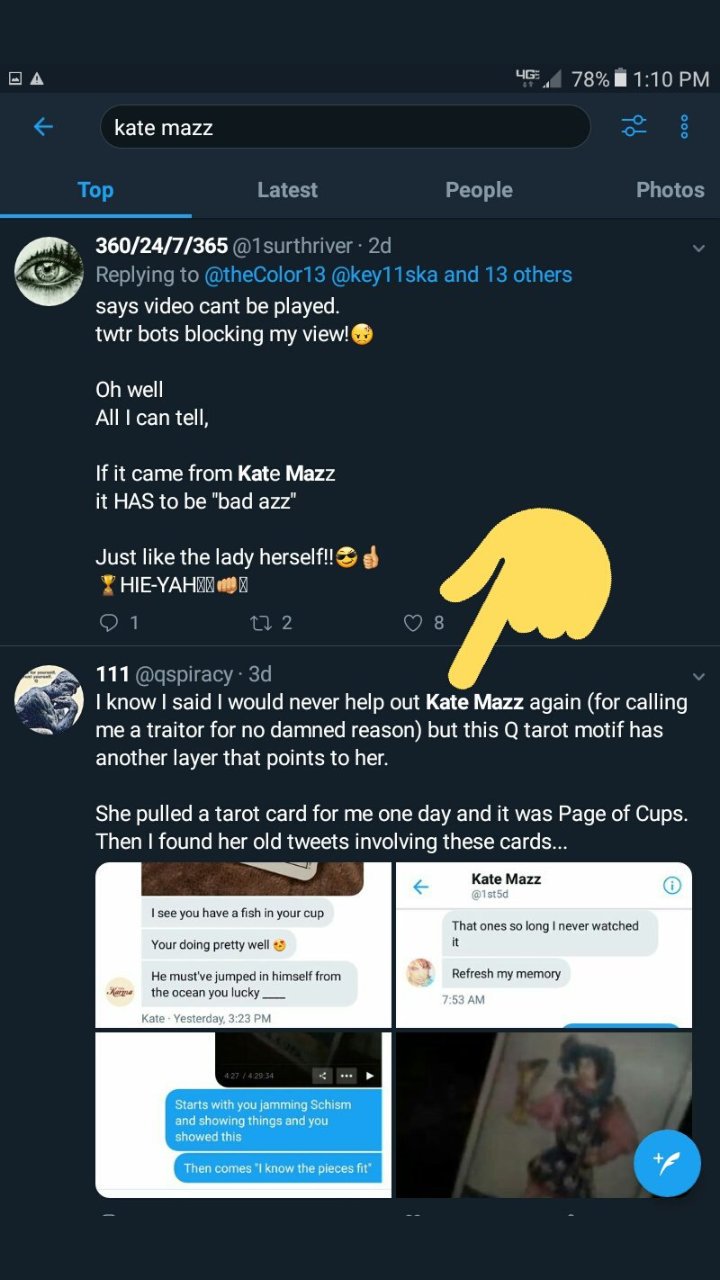Switch to the People tab
Image resolution: width=720 pixels, height=1280 pixels.
tap(478, 190)
